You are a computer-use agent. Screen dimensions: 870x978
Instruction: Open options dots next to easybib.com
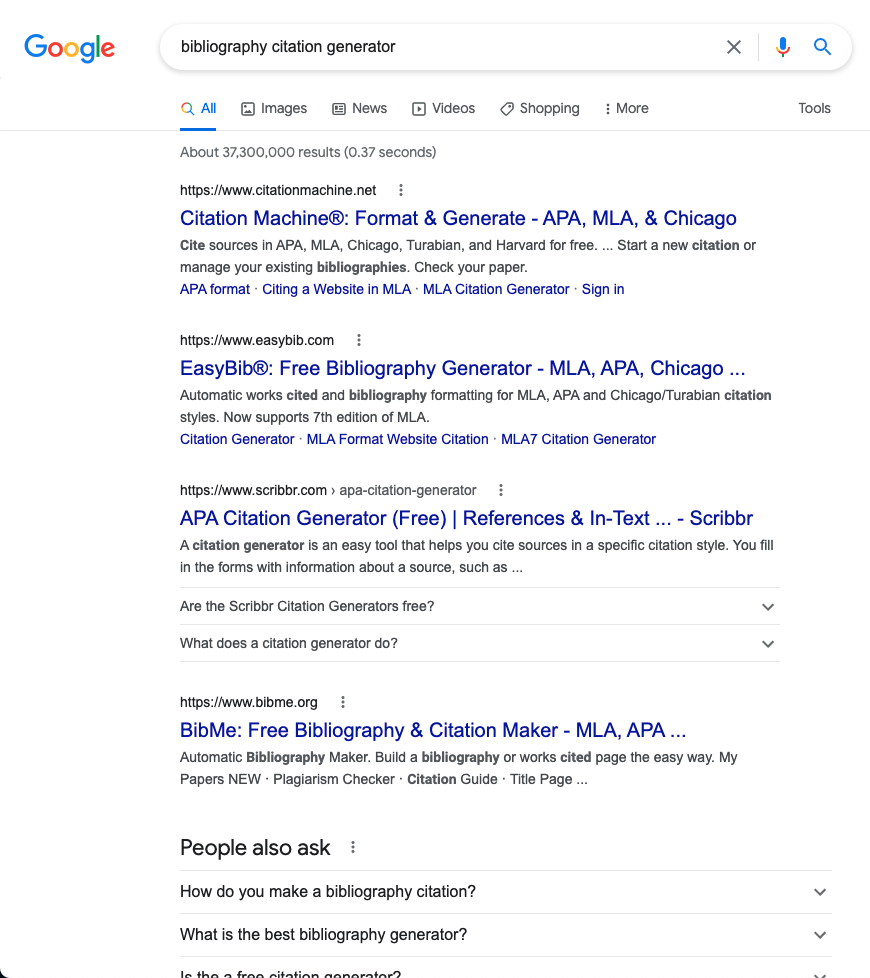[359, 340]
